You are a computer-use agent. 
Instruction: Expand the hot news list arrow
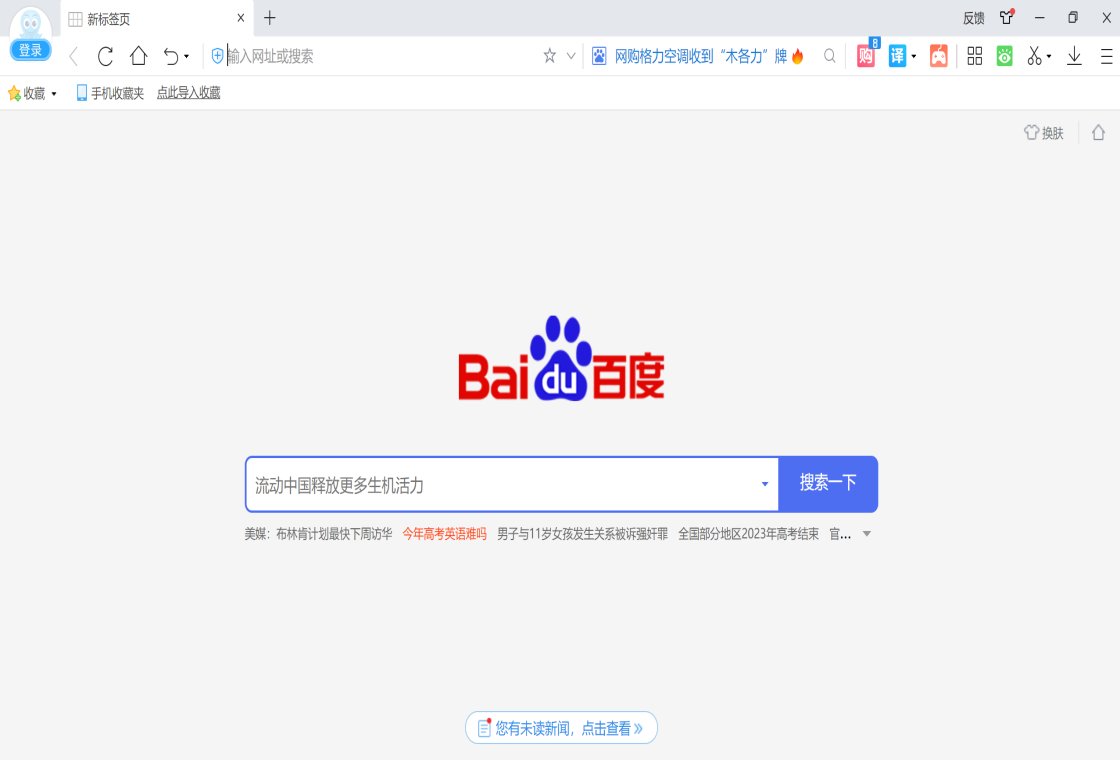pyautogui.click(x=866, y=534)
